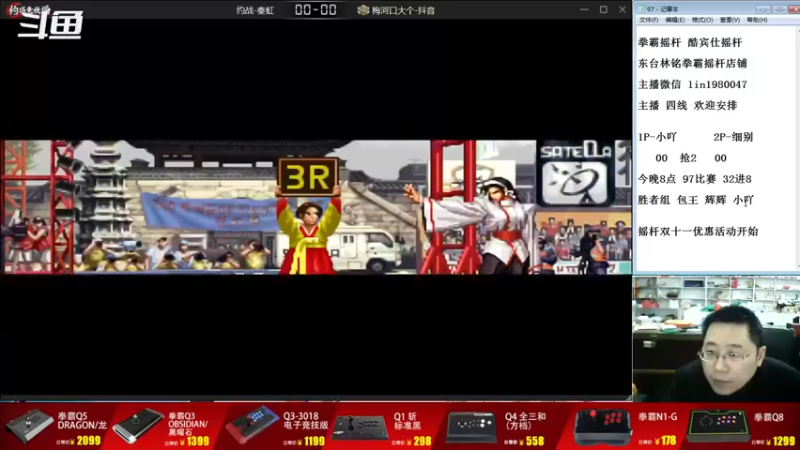Image resolution: width=800 pixels, height=450 pixels.
Task: Click the line 东台林铭拳霸摇杆店铺 in Notepad
Action: click(x=692, y=63)
